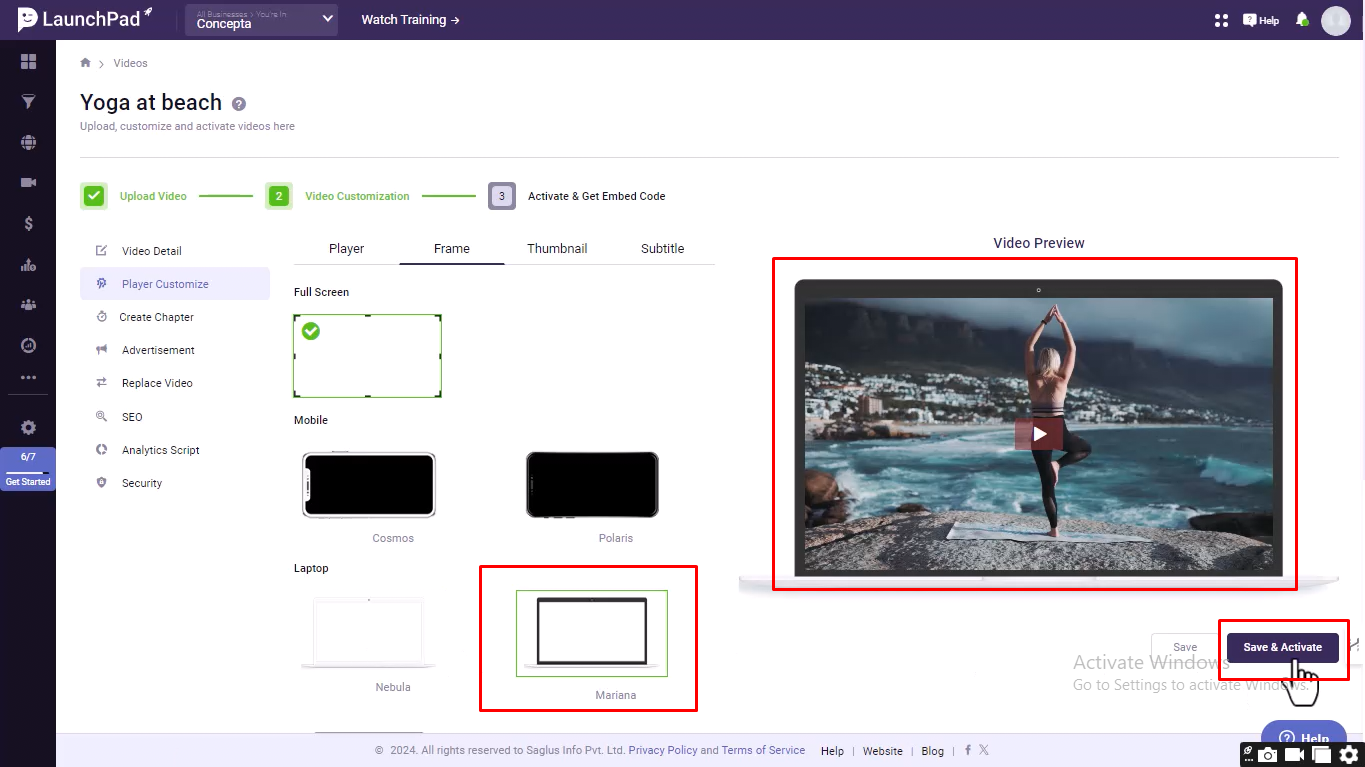Open Terms of Service link in footer
This screenshot has width=1365, height=767.
point(763,750)
